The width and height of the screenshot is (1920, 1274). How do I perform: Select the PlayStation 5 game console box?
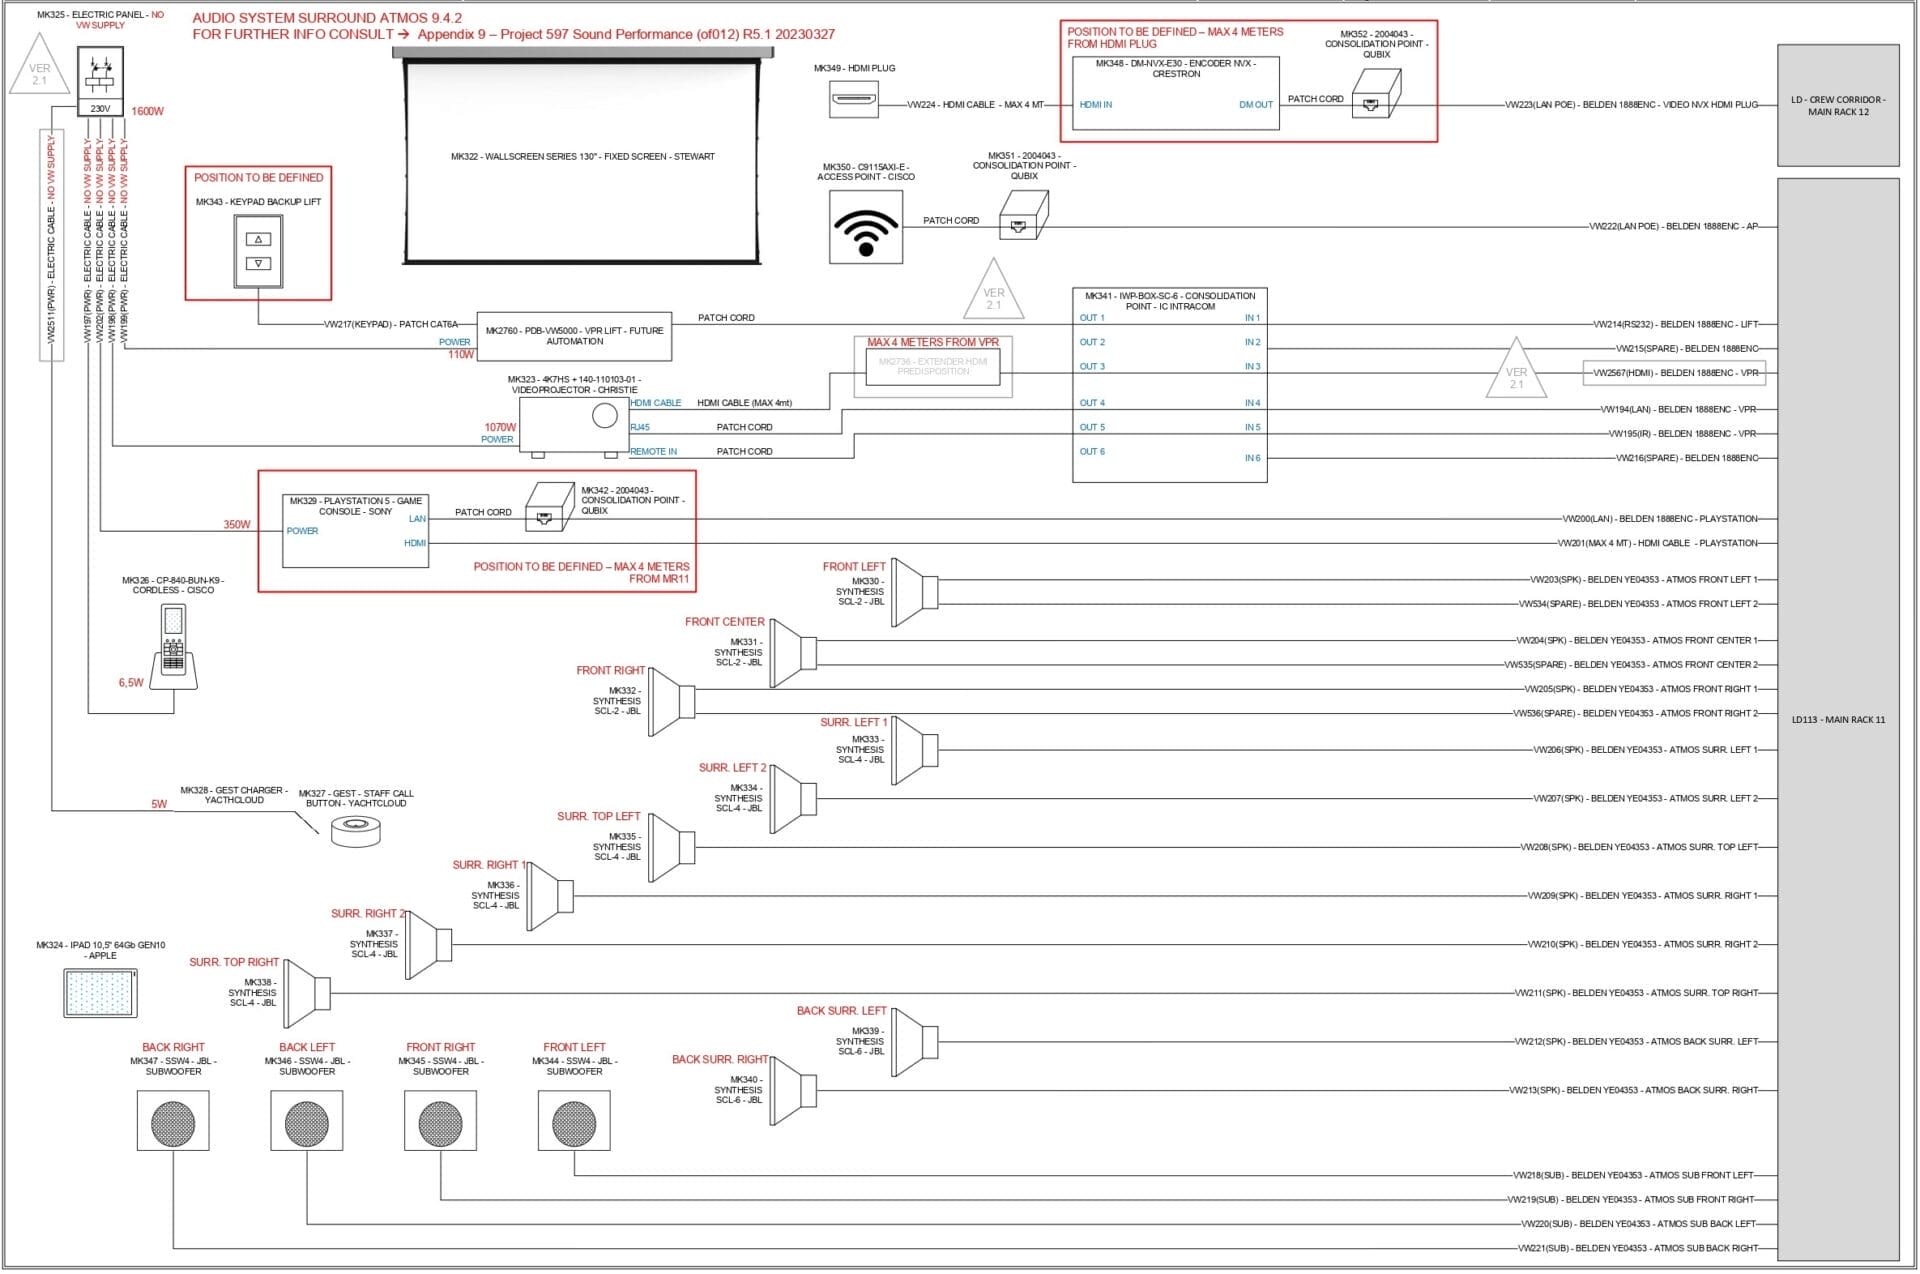(x=355, y=531)
